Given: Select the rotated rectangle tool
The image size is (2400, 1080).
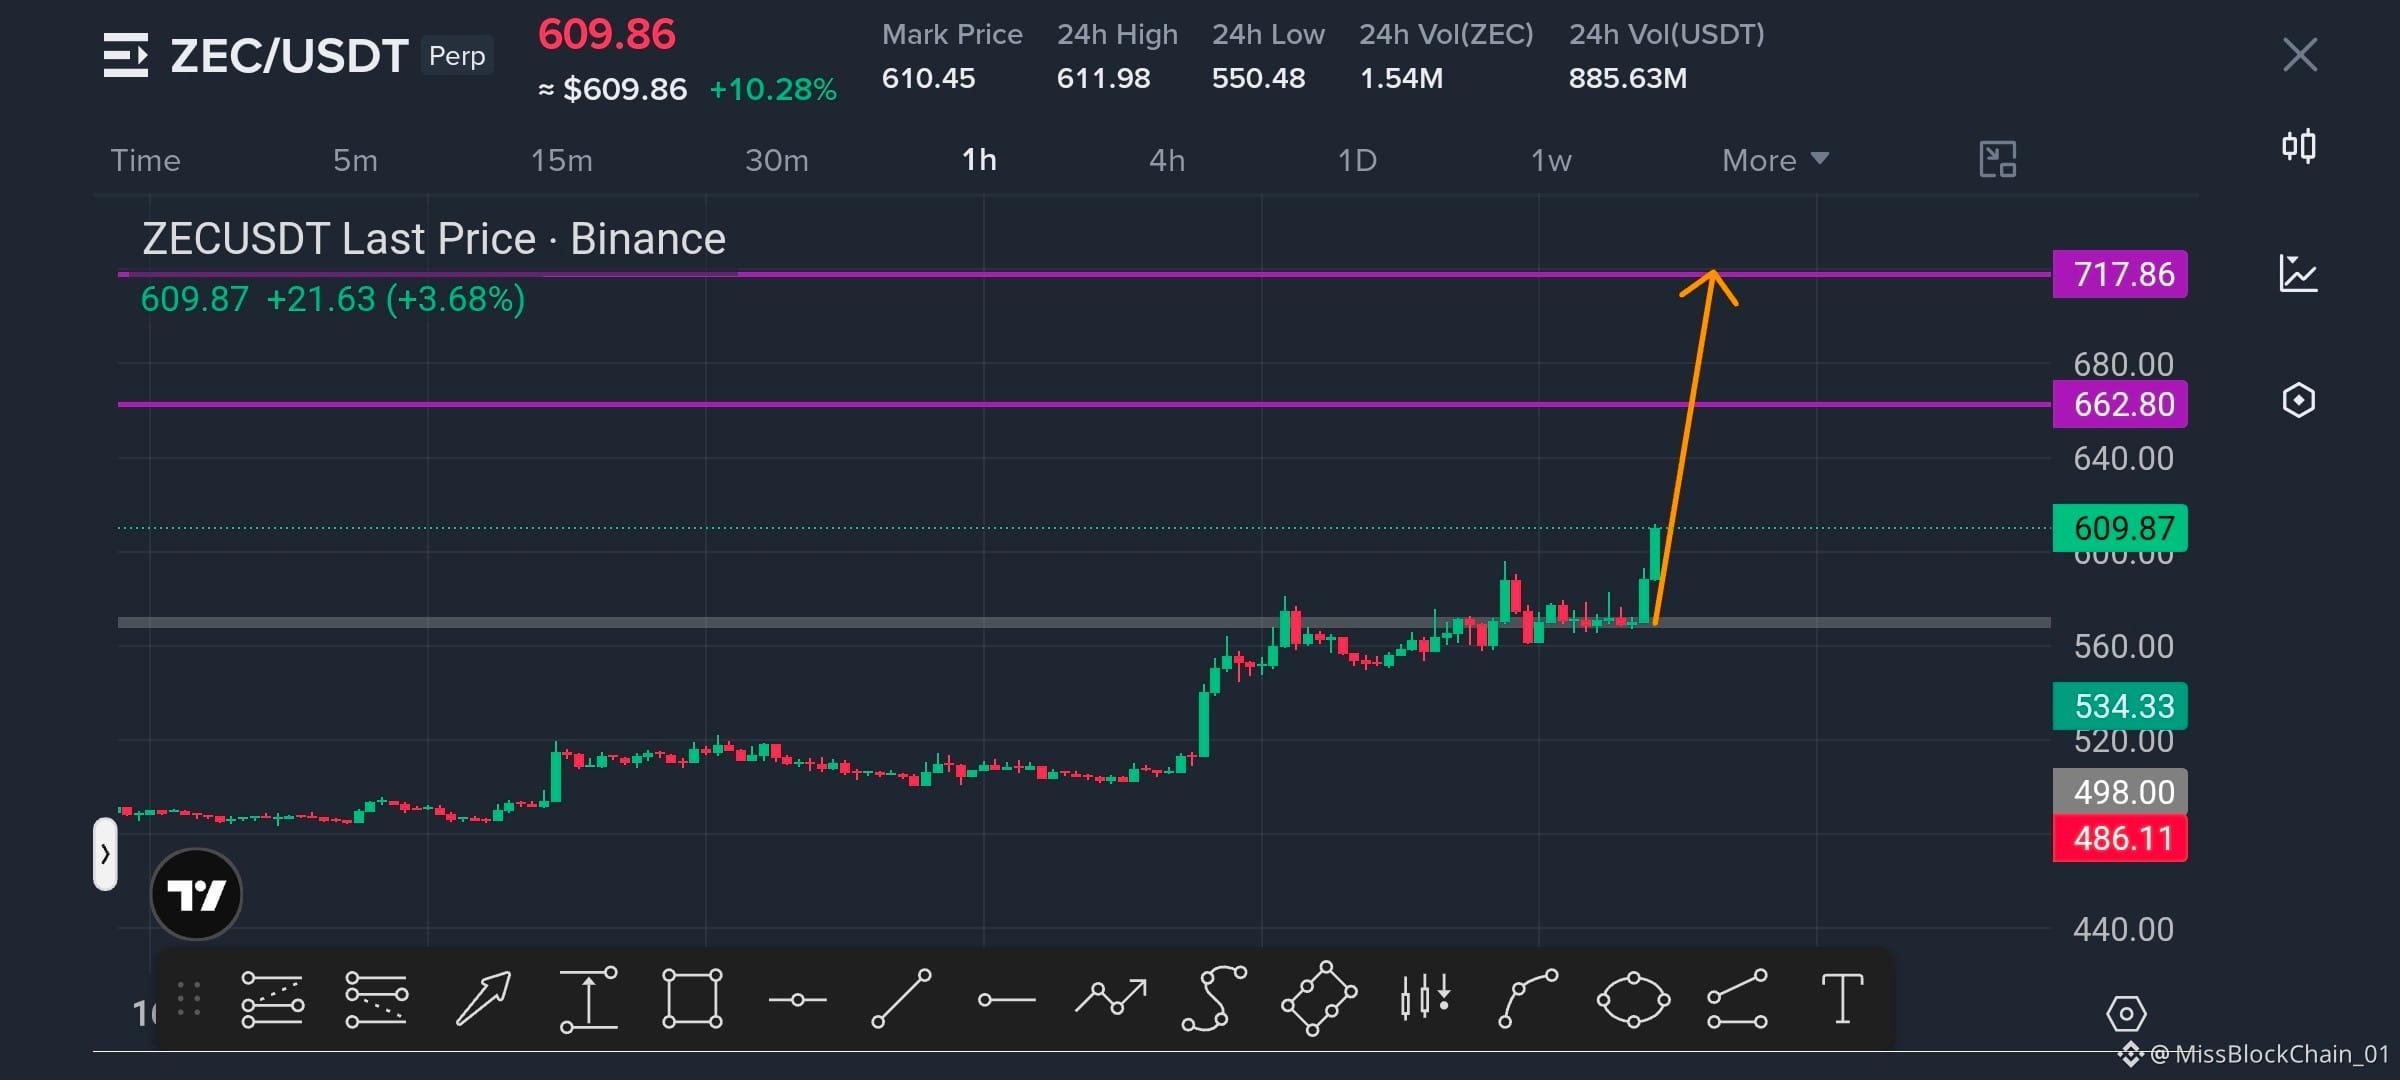Looking at the screenshot, I should click(1319, 998).
